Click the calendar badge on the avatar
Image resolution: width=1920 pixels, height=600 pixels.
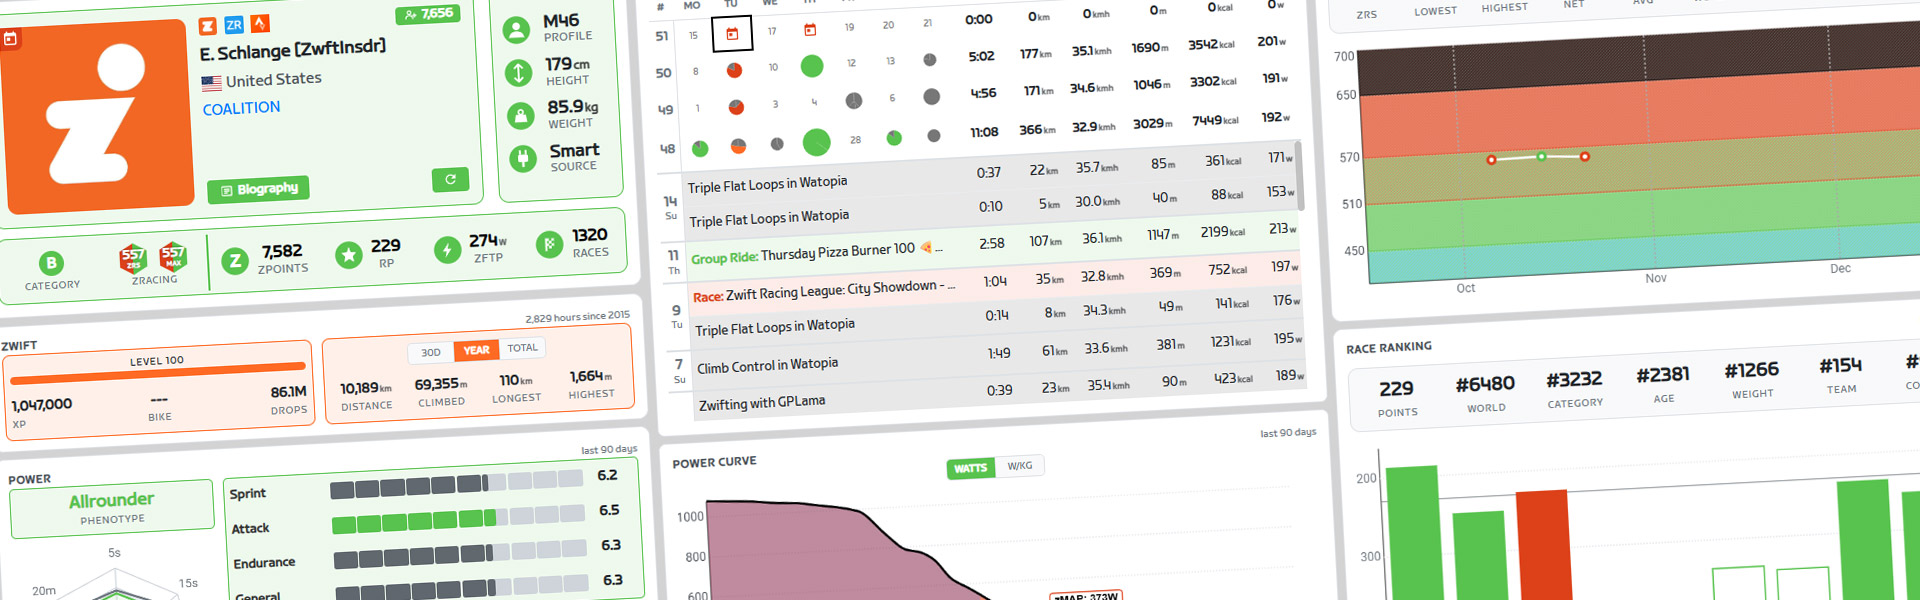10,40
